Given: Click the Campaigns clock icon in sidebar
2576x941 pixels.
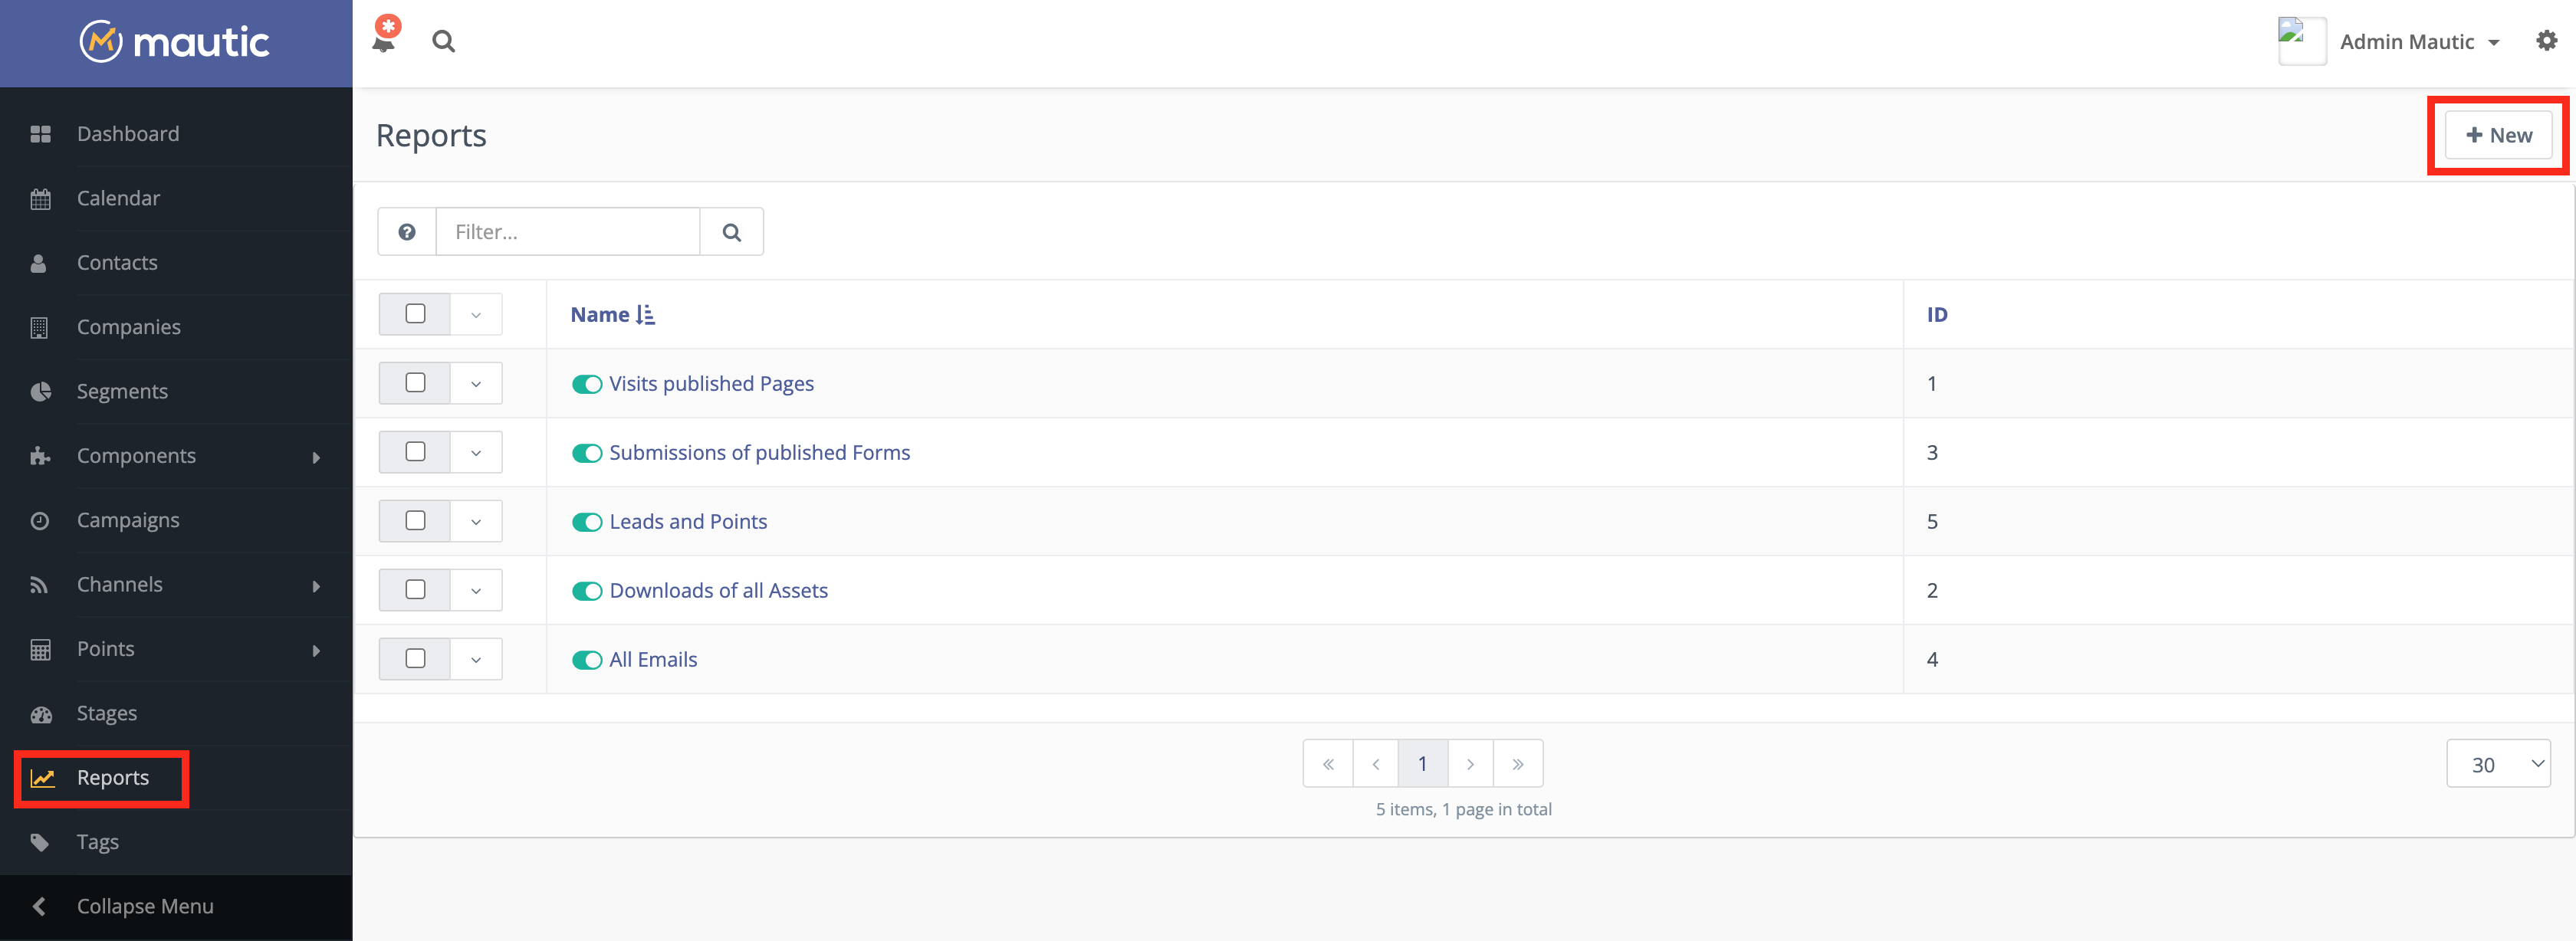Looking at the screenshot, I should pos(40,519).
